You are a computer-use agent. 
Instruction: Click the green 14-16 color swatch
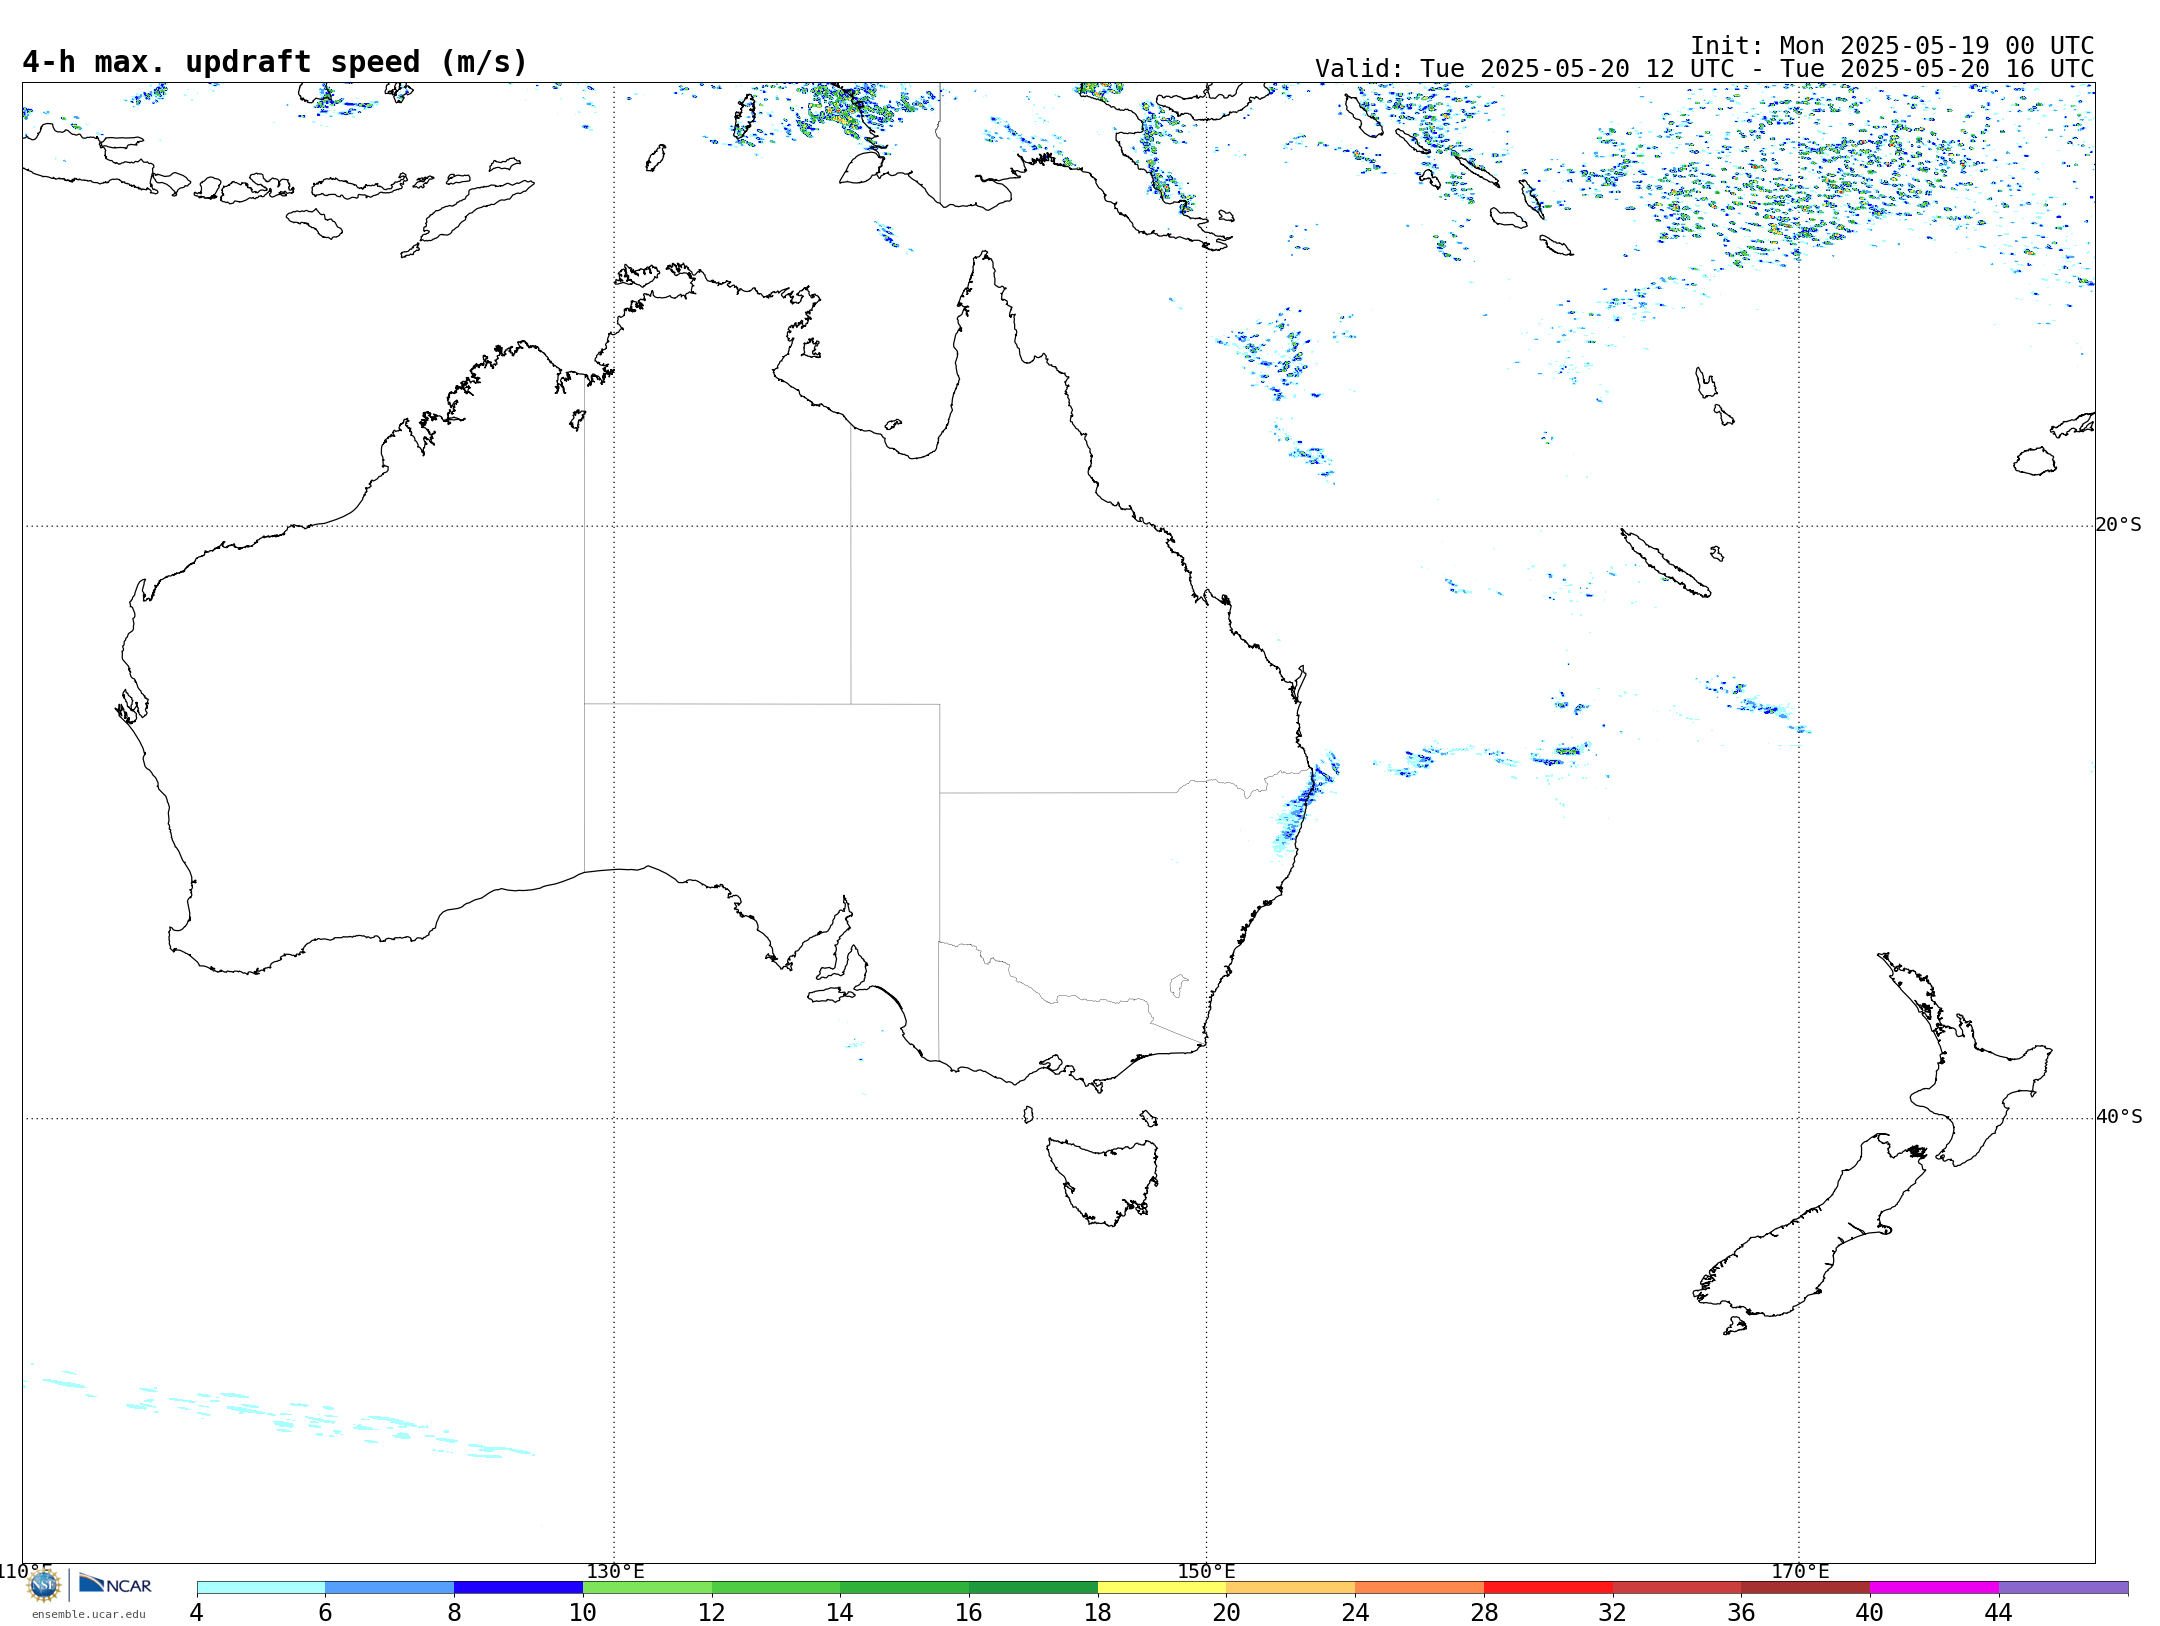[905, 1587]
